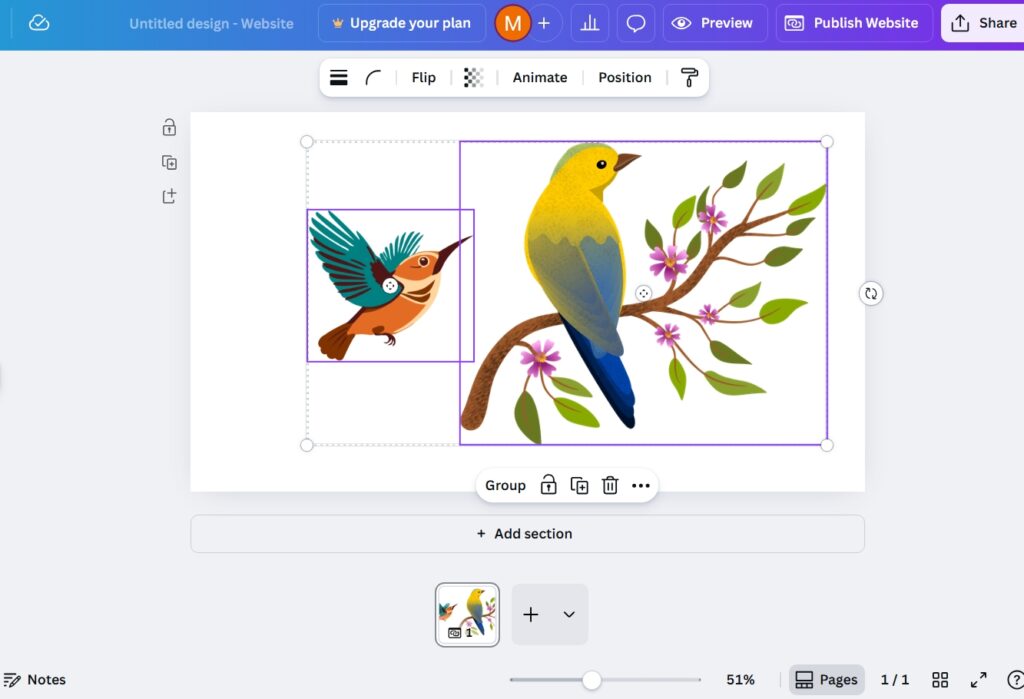Delete selection with the trash icon
Viewport: 1024px width, 699px height.
pyautogui.click(x=610, y=486)
